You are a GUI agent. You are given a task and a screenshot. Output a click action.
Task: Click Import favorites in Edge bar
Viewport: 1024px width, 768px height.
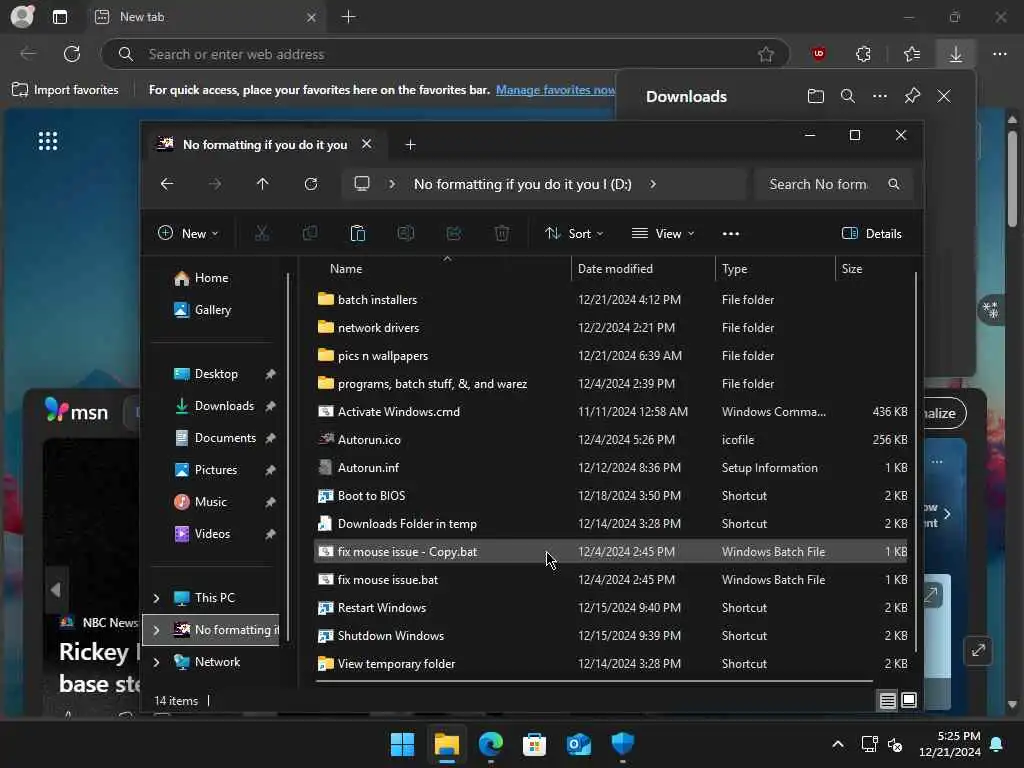(x=65, y=90)
